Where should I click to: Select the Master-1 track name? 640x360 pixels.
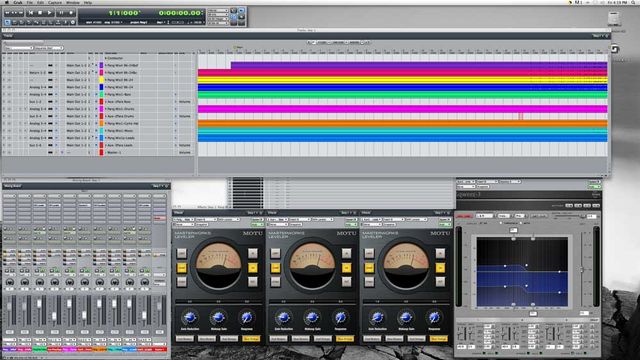click(x=114, y=153)
